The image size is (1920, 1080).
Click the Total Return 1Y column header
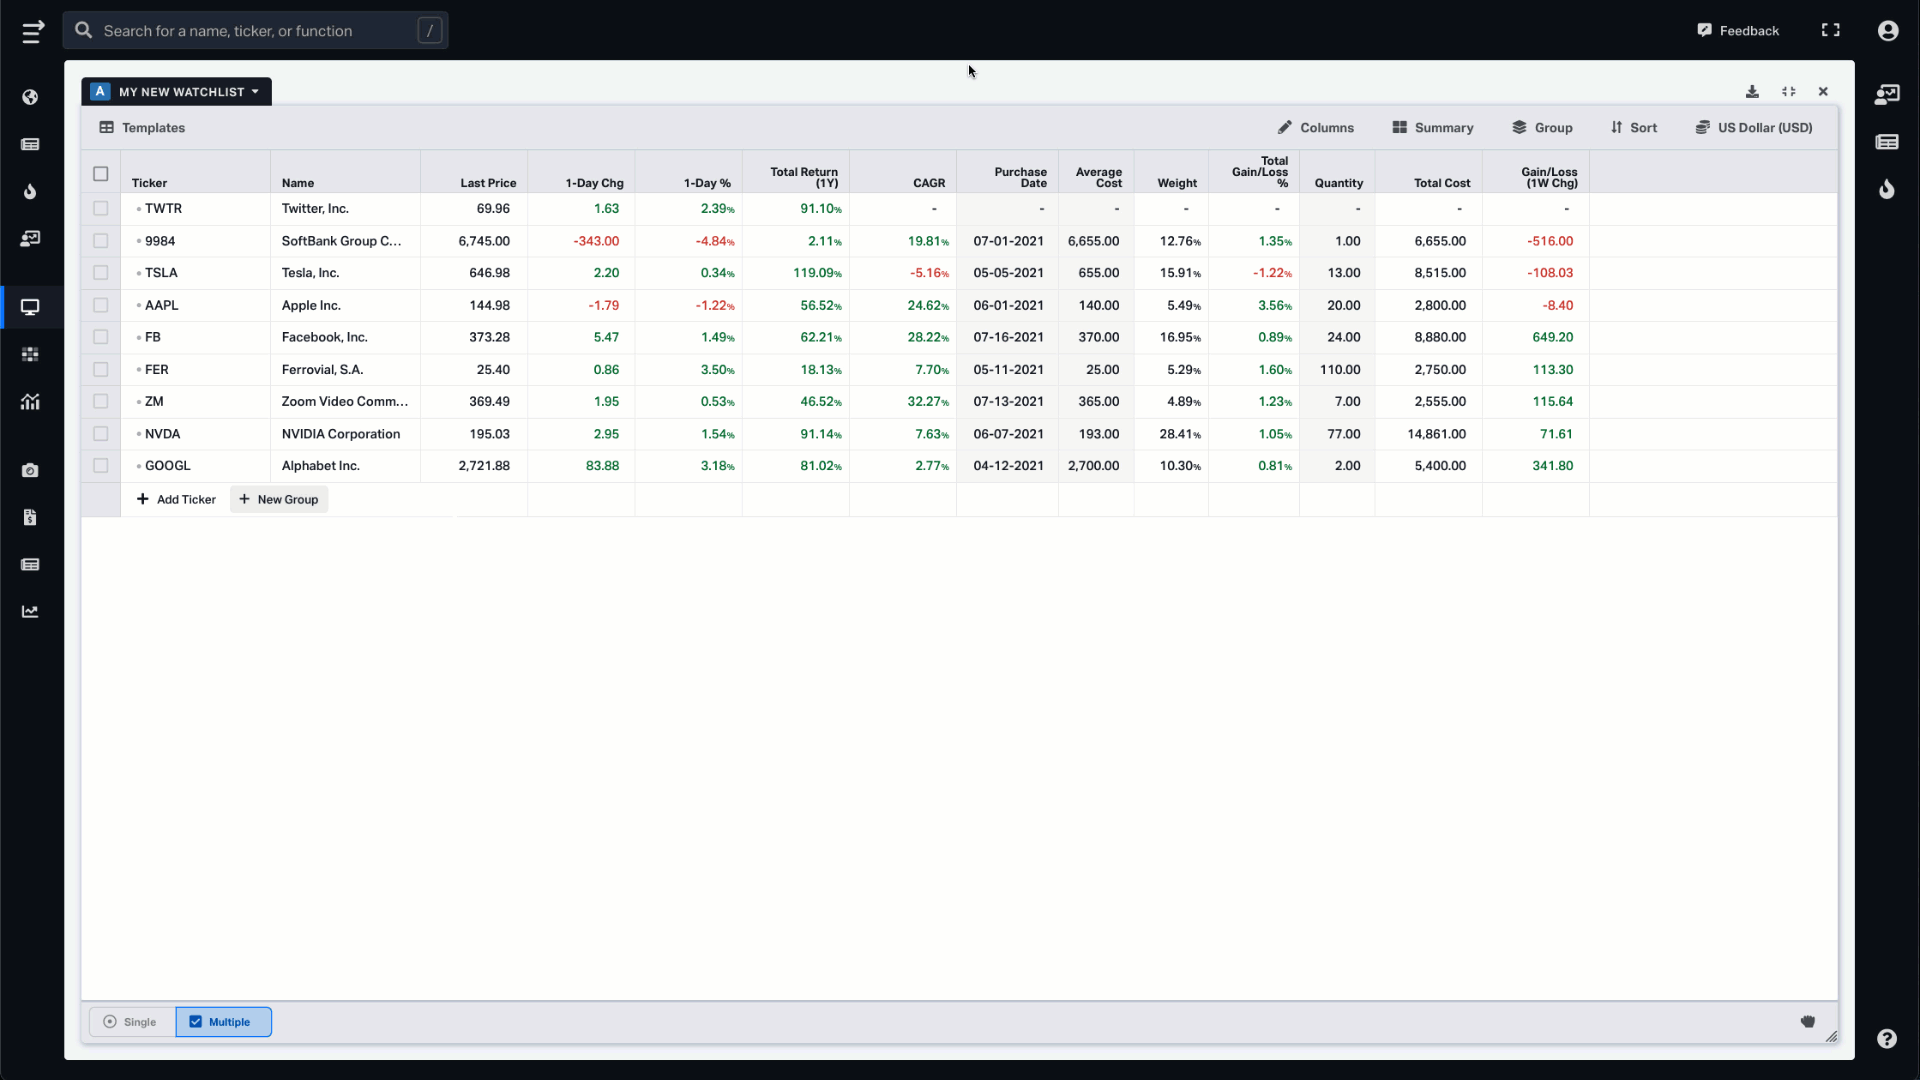[803, 175]
